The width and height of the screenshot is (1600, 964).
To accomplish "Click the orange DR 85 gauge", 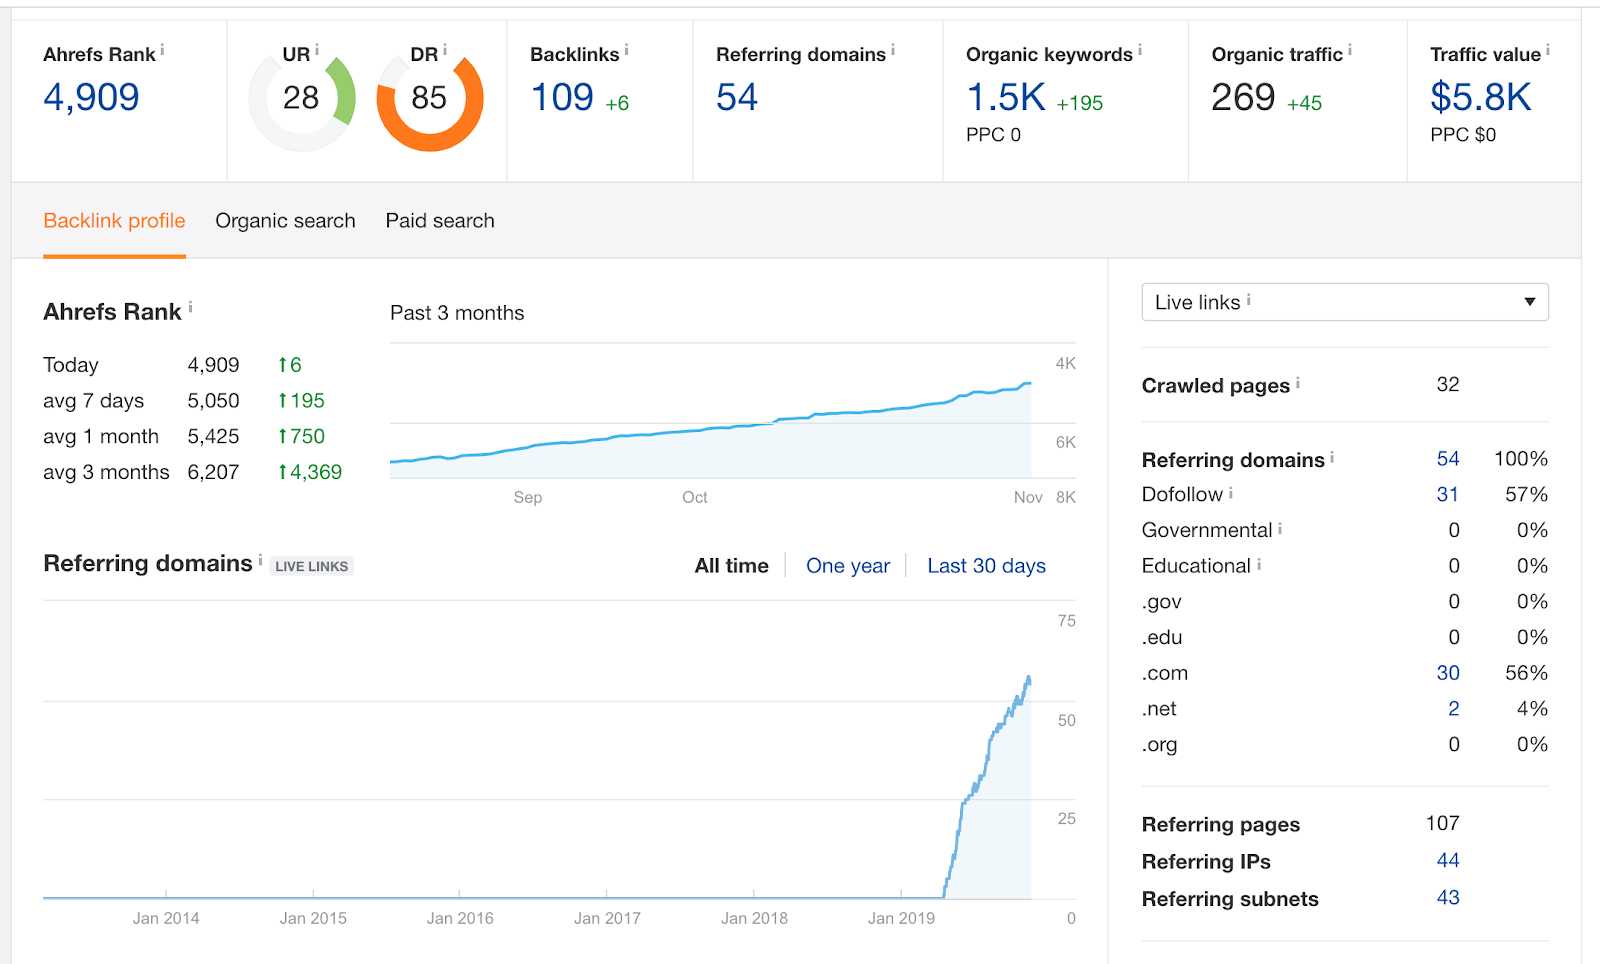I will 430,99.
